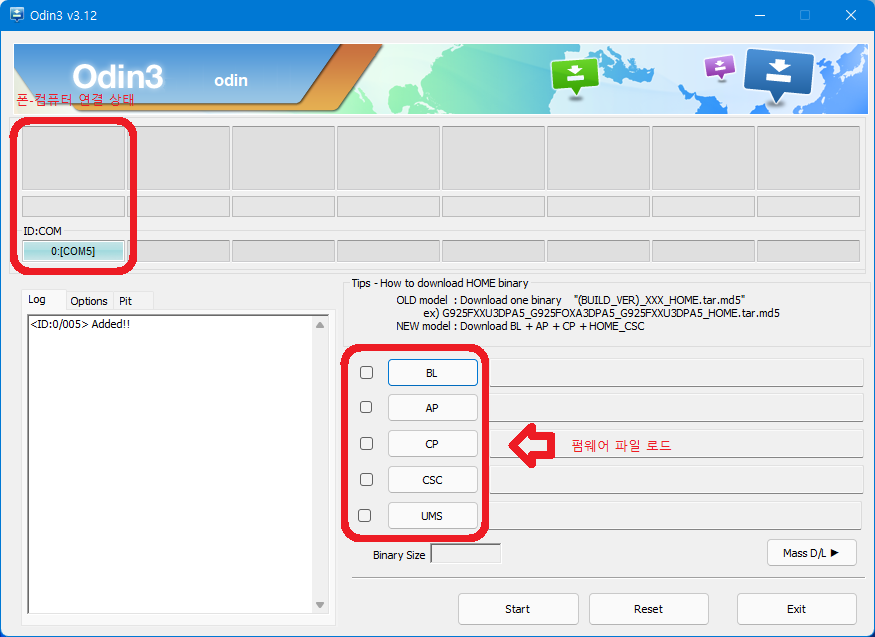Open the Mass D/L mode
The height and width of the screenshot is (637, 875).
pyautogui.click(x=811, y=553)
